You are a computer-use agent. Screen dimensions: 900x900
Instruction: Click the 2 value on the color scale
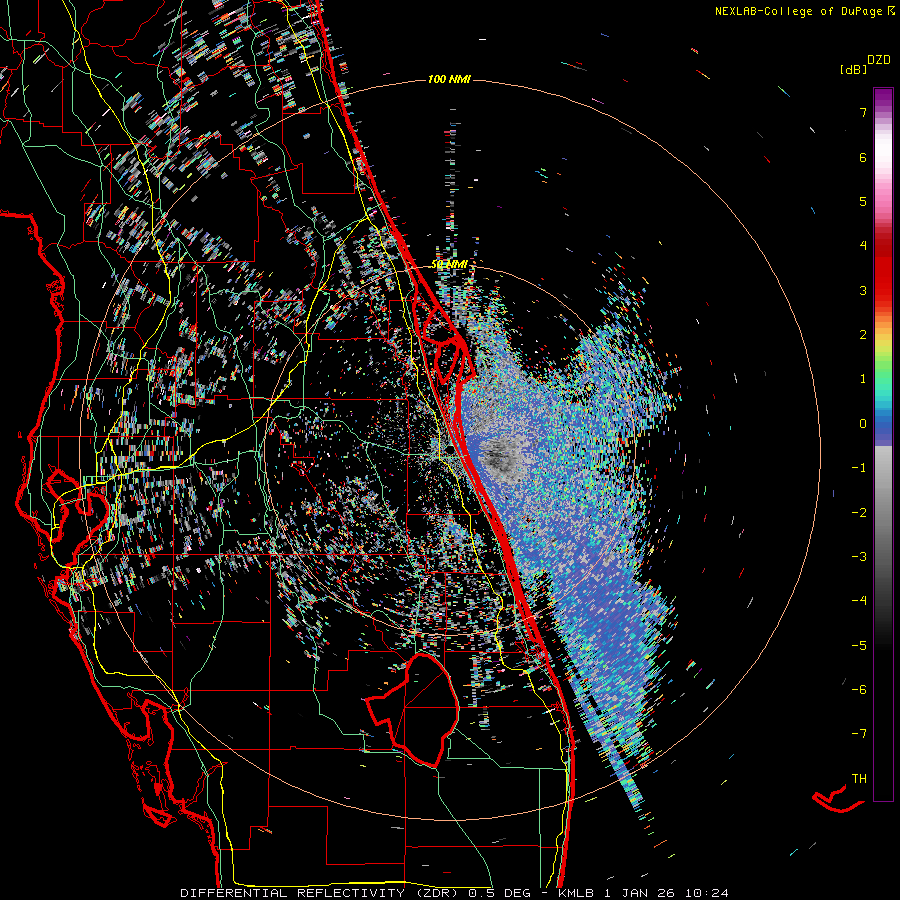point(863,335)
